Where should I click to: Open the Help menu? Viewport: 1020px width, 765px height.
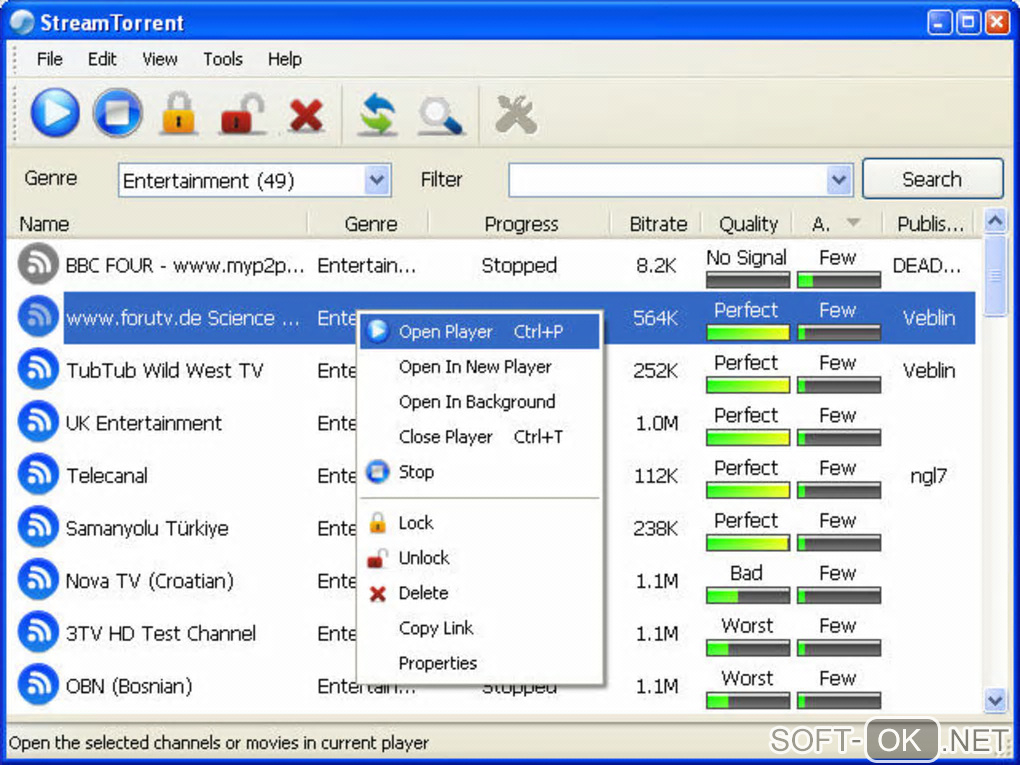[x=284, y=59]
